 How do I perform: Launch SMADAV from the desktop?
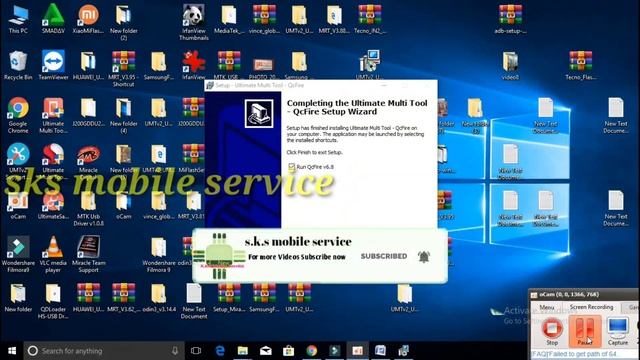coord(53,19)
